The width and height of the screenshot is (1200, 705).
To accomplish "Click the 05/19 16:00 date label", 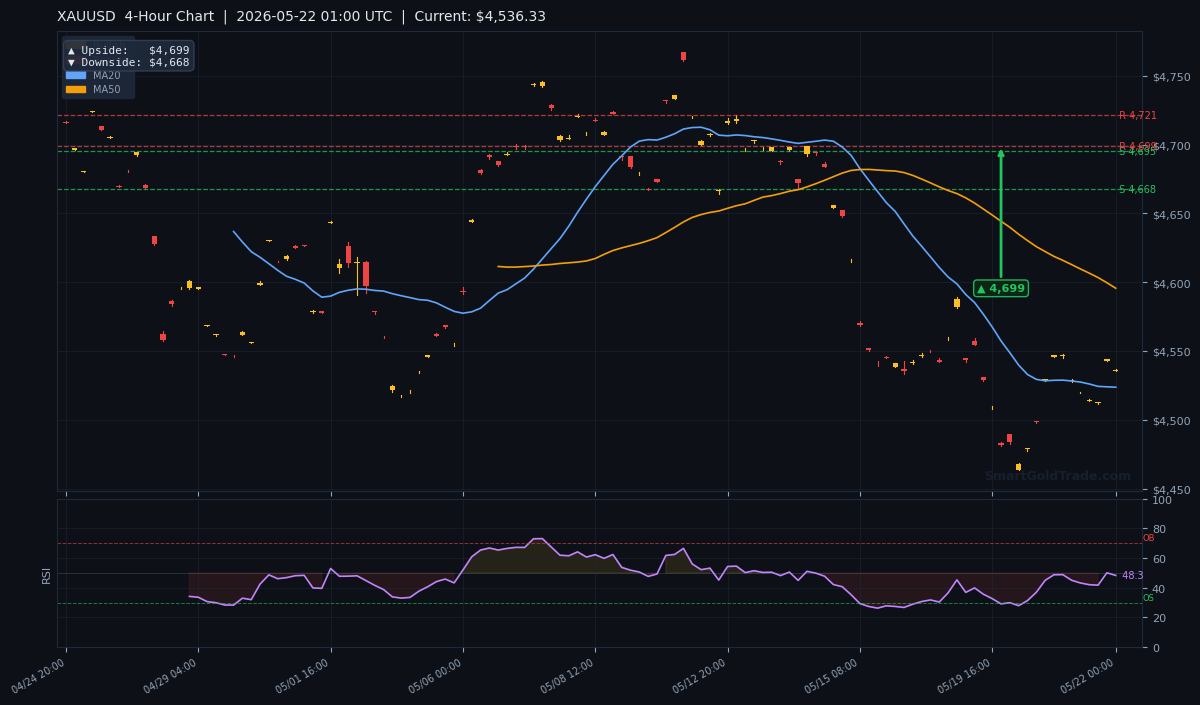I will (x=964, y=675).
